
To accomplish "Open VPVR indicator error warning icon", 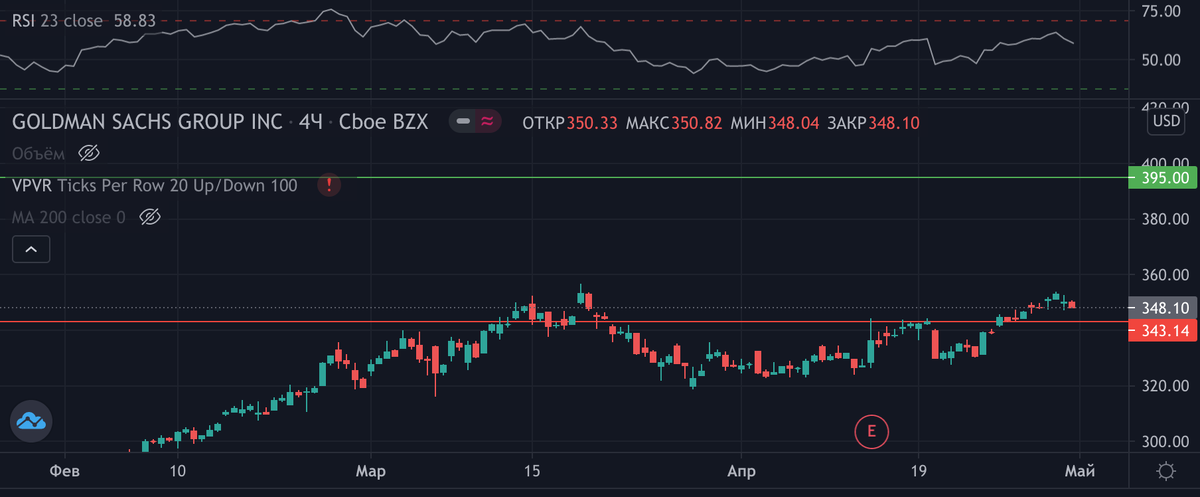I will 329,185.
